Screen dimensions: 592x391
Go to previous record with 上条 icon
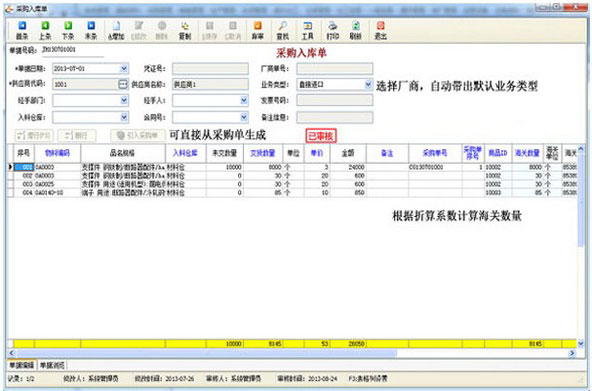[45, 31]
